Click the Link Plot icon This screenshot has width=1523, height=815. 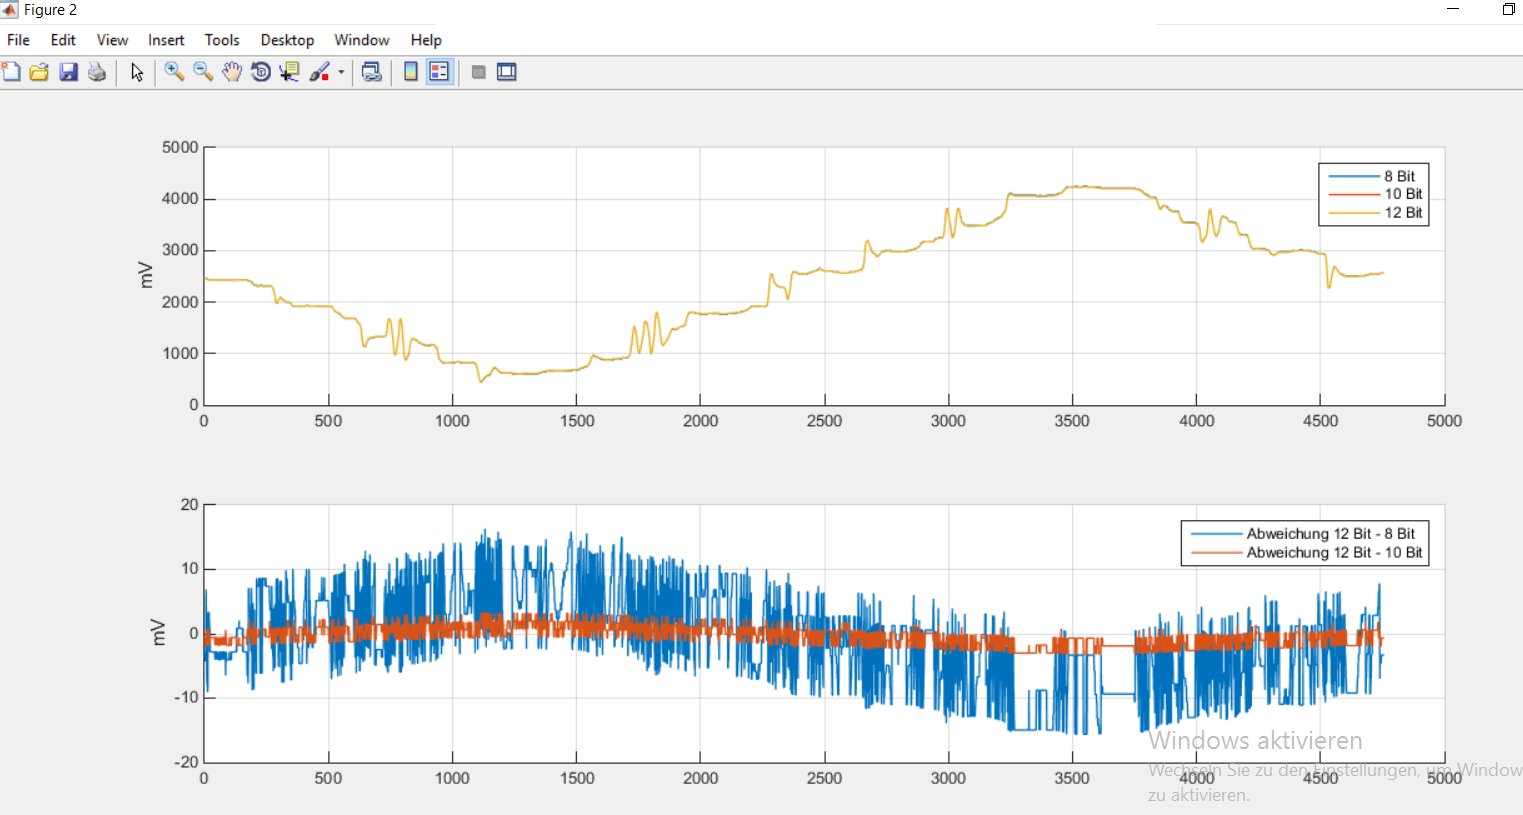coord(372,72)
